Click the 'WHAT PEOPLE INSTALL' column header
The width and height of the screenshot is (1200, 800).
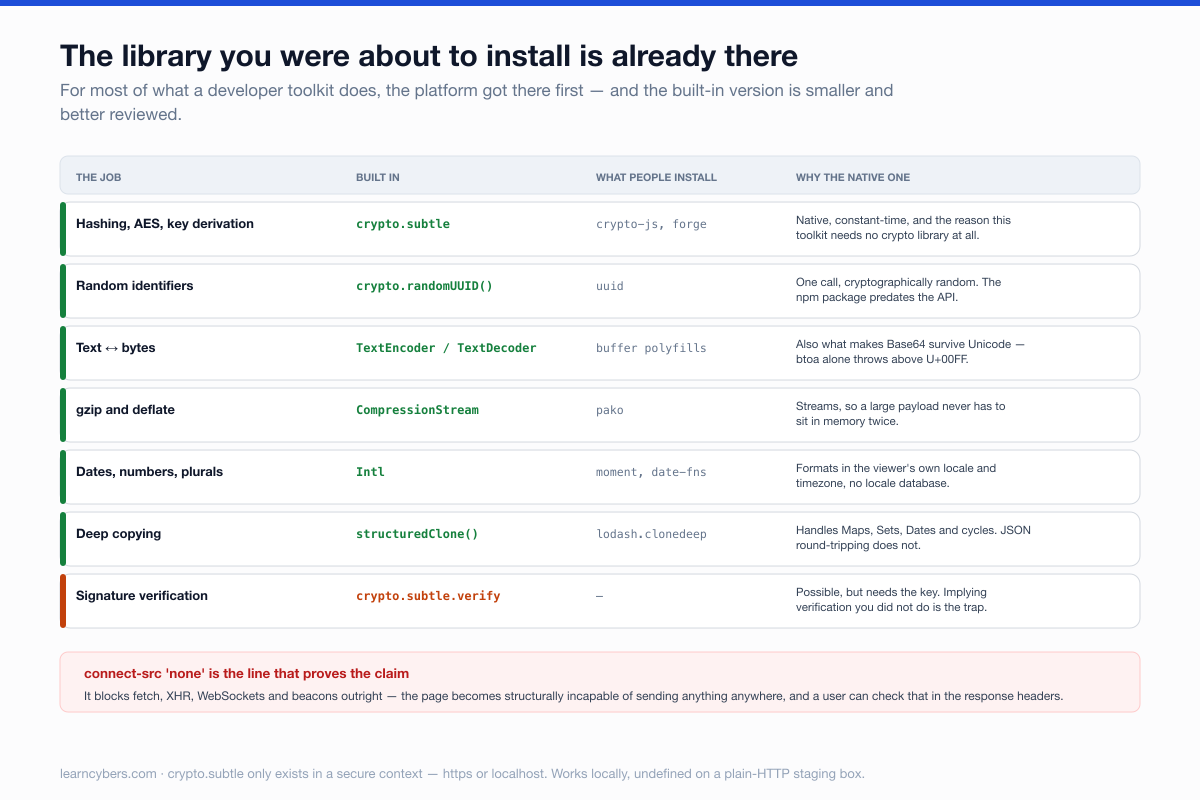coord(656,178)
